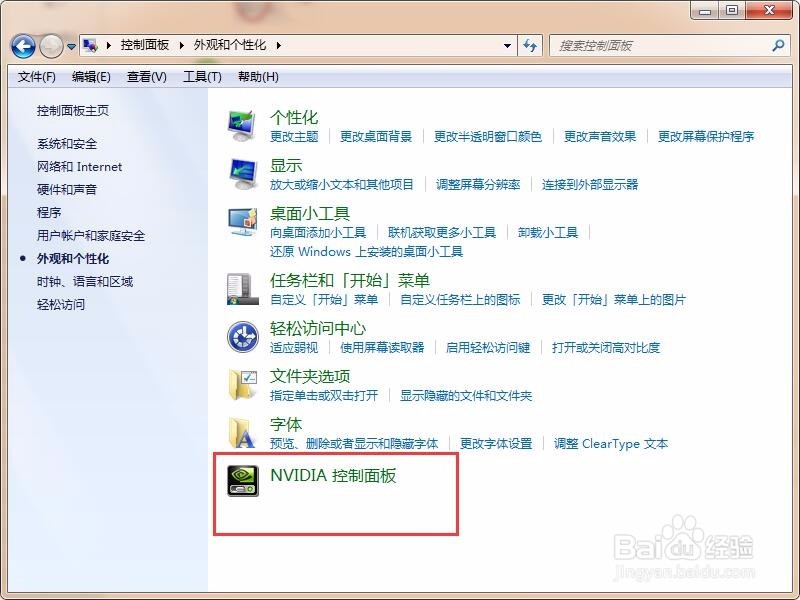This screenshot has width=800, height=600.
Task: Click the breadcrumb chevron after 外观和个性化
Action: point(279,45)
